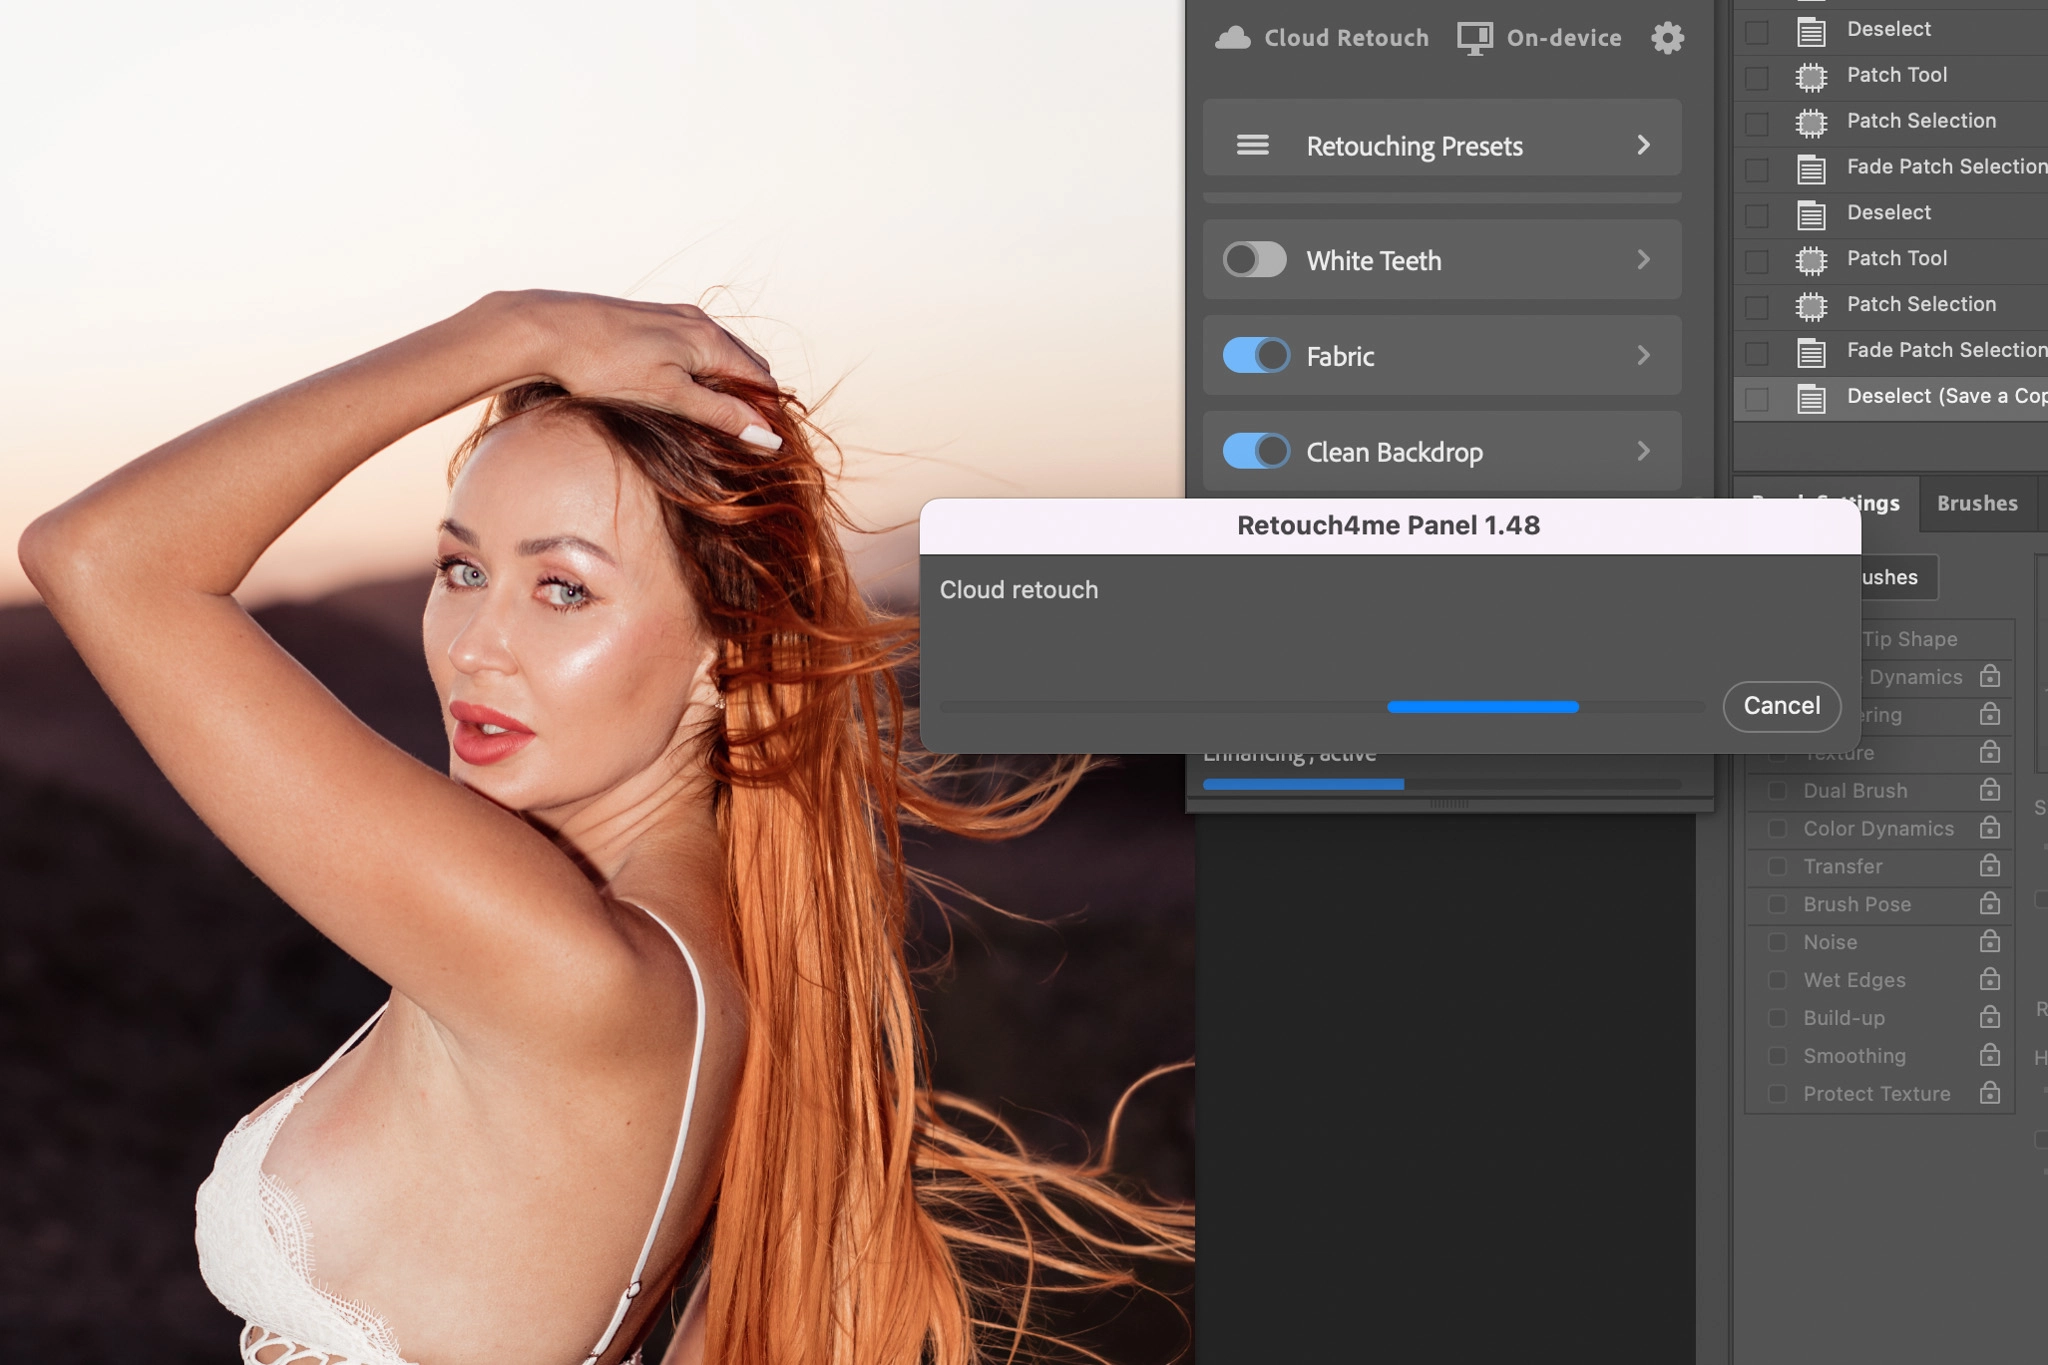Disable the Clean Backdrop toggle

pos(1255,451)
